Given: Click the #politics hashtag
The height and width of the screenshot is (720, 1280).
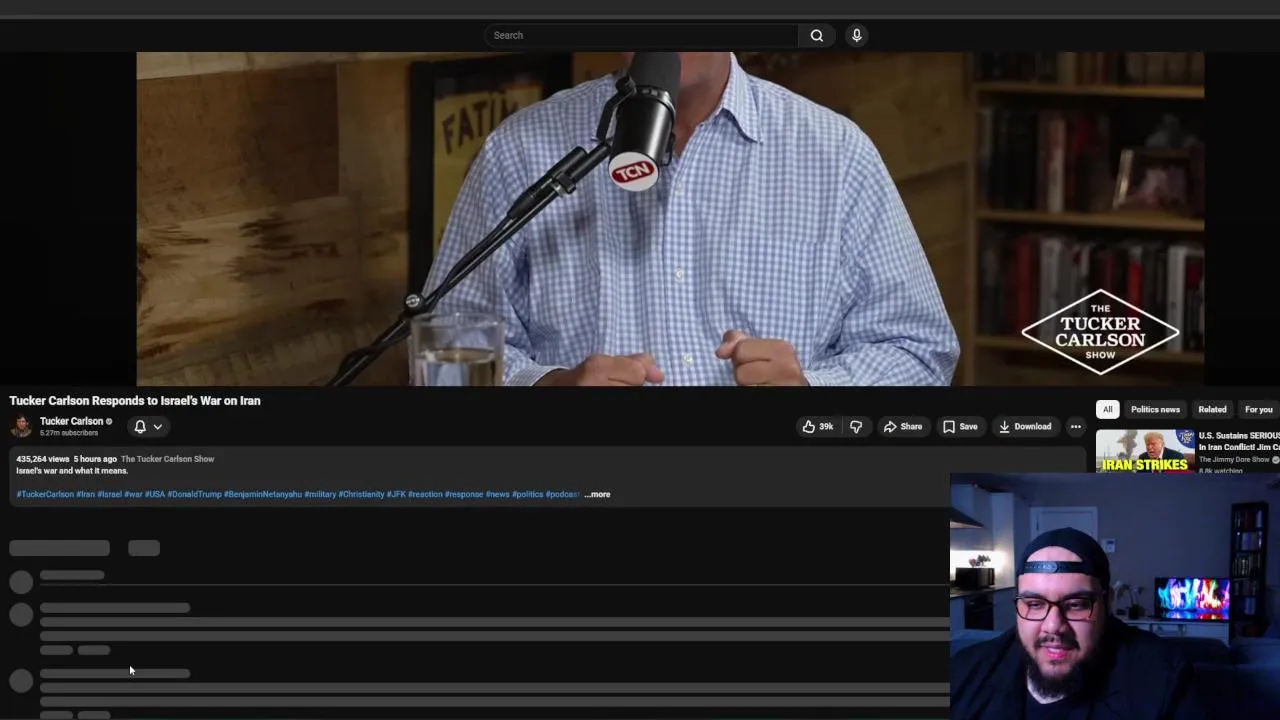Looking at the screenshot, I should [x=528, y=494].
